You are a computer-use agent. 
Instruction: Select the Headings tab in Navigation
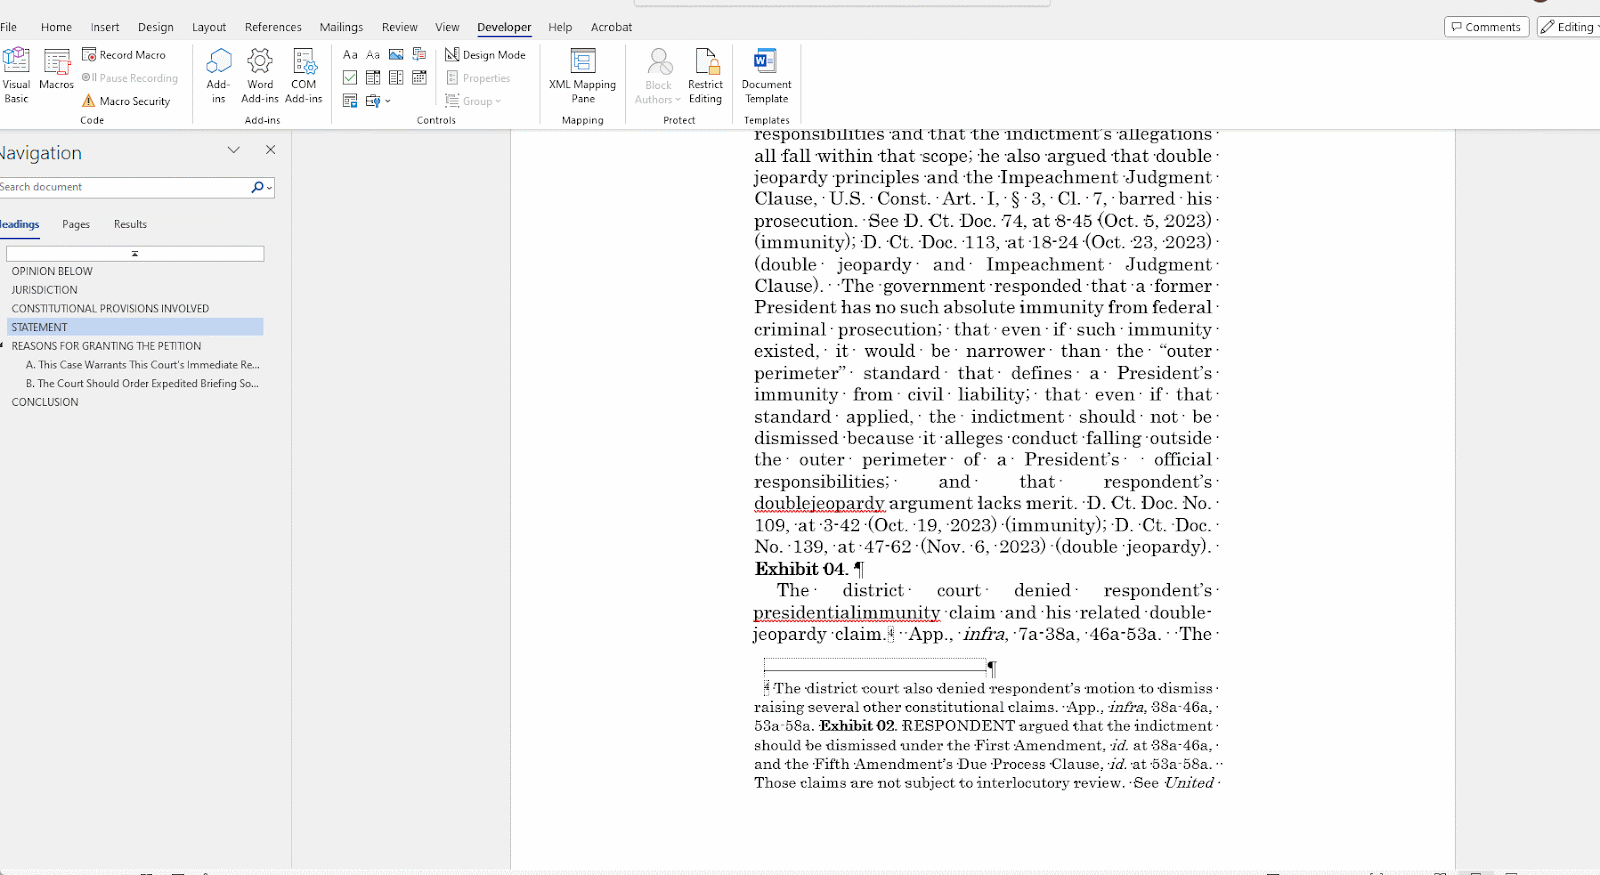19,224
